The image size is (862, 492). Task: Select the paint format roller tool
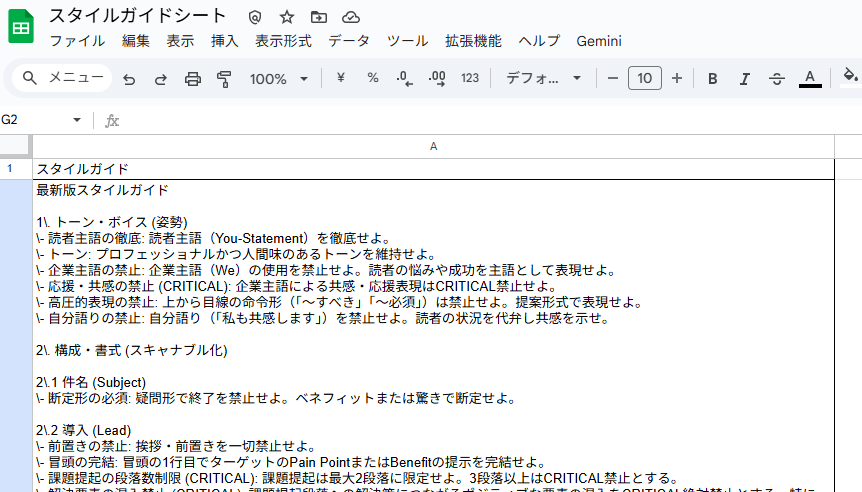224,79
